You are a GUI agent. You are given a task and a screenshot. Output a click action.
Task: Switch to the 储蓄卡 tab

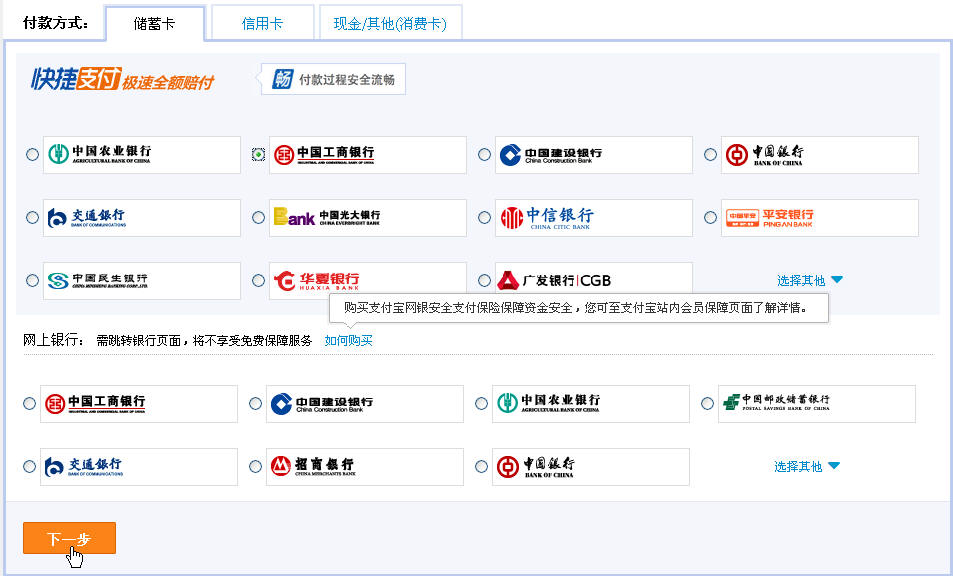coord(155,24)
